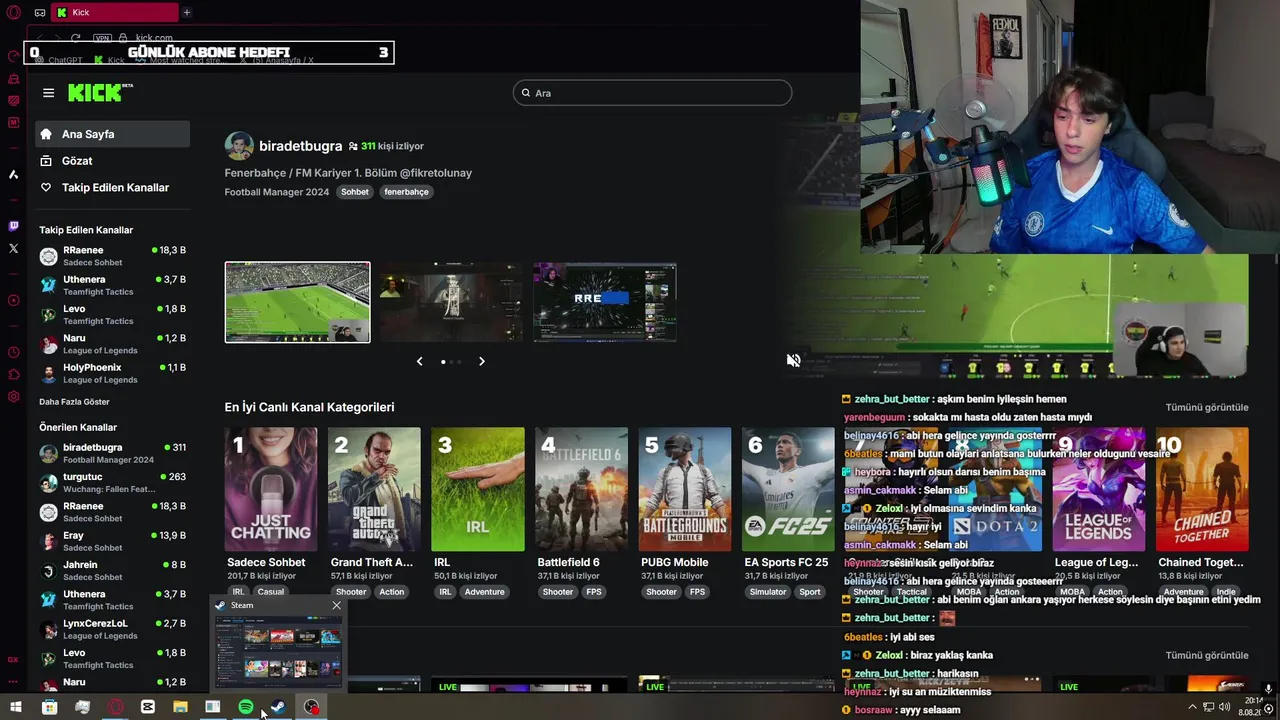The height and width of the screenshot is (720, 1280).
Task: Open a new browser tab with plus
Action: [186, 12]
